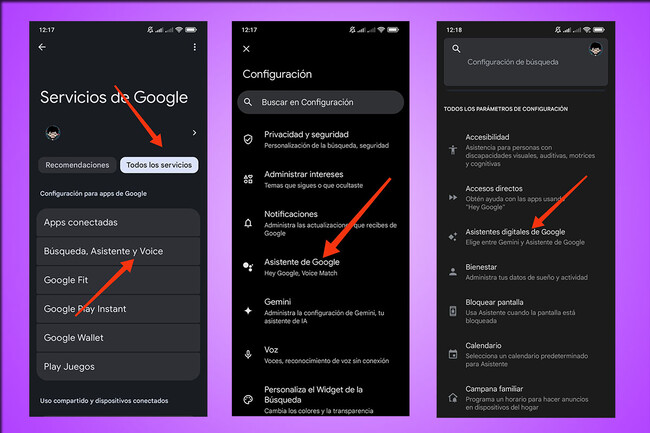Tap the Privacidad y seguridad shield icon
This screenshot has height=433, width=650.
248,139
